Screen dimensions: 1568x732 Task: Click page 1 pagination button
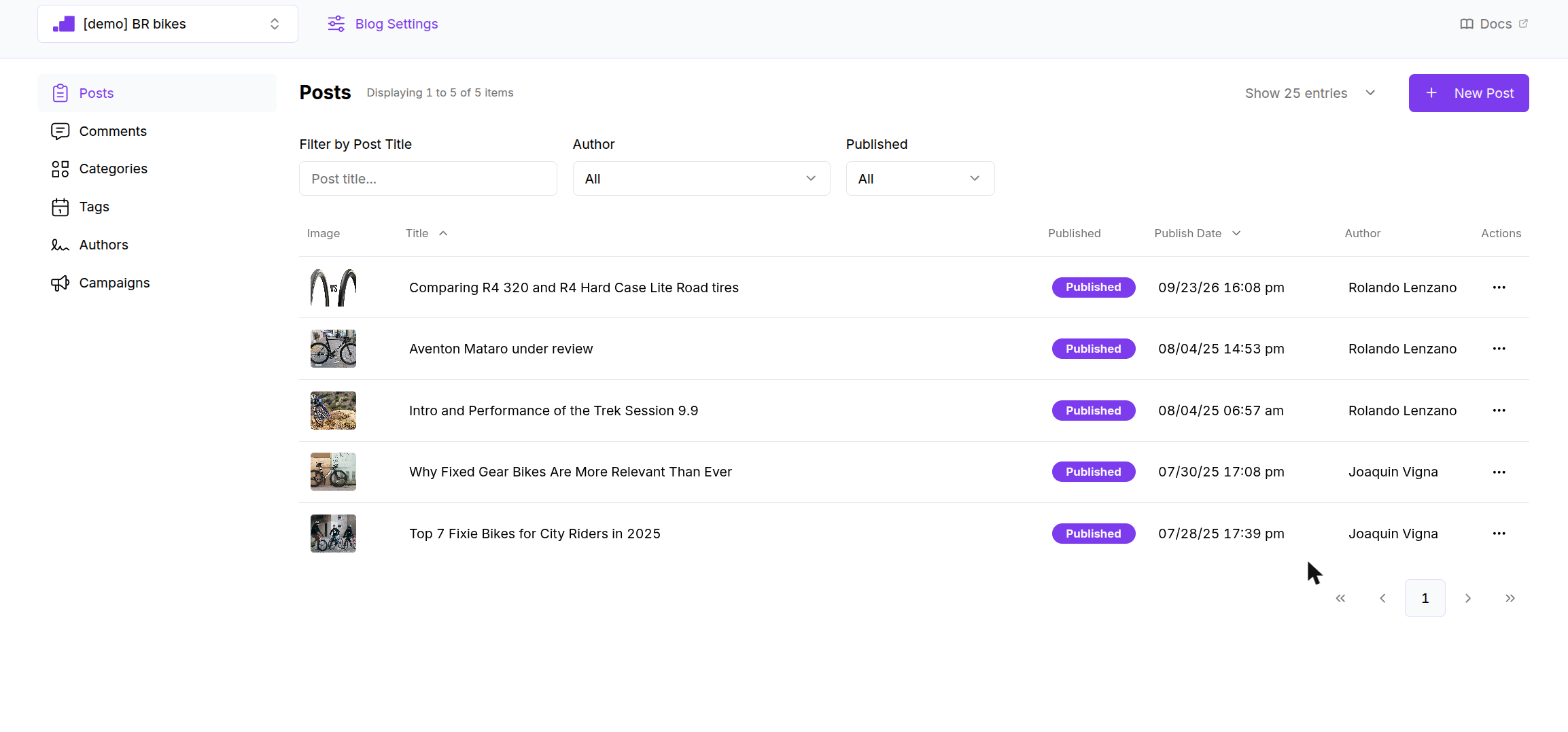[1425, 598]
